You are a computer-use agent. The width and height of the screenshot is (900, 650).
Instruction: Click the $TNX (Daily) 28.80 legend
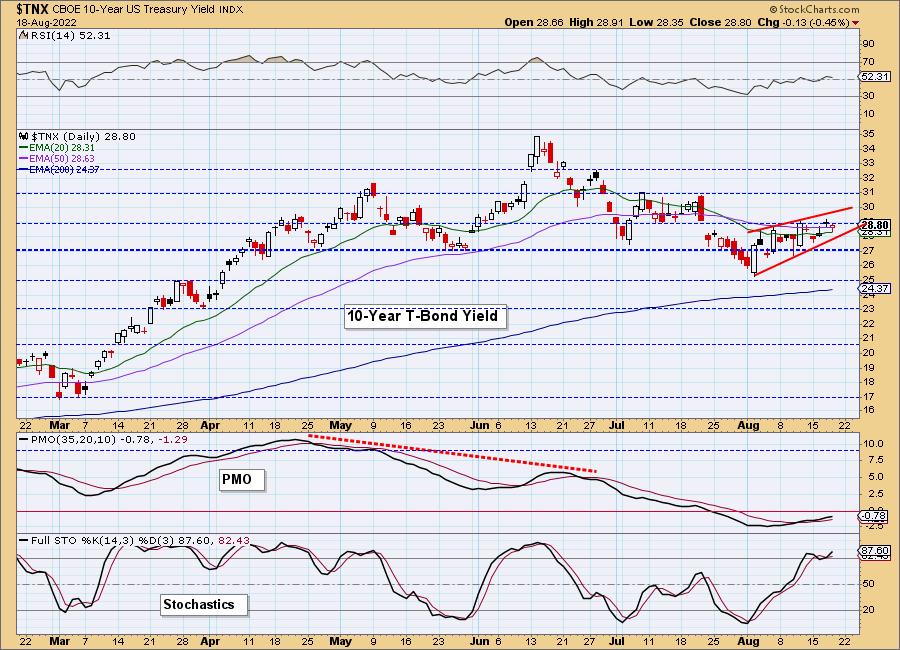coord(83,137)
